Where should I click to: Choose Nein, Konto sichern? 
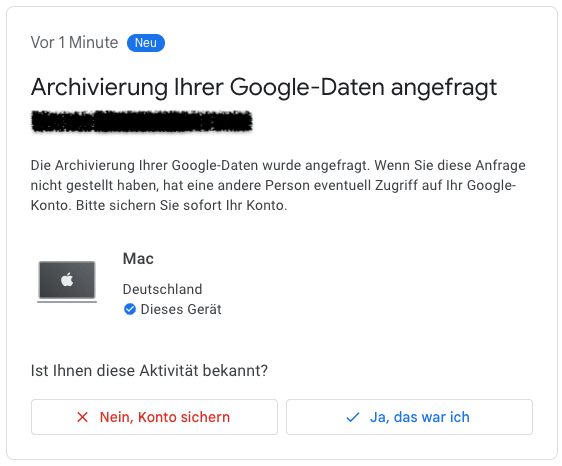click(x=154, y=417)
